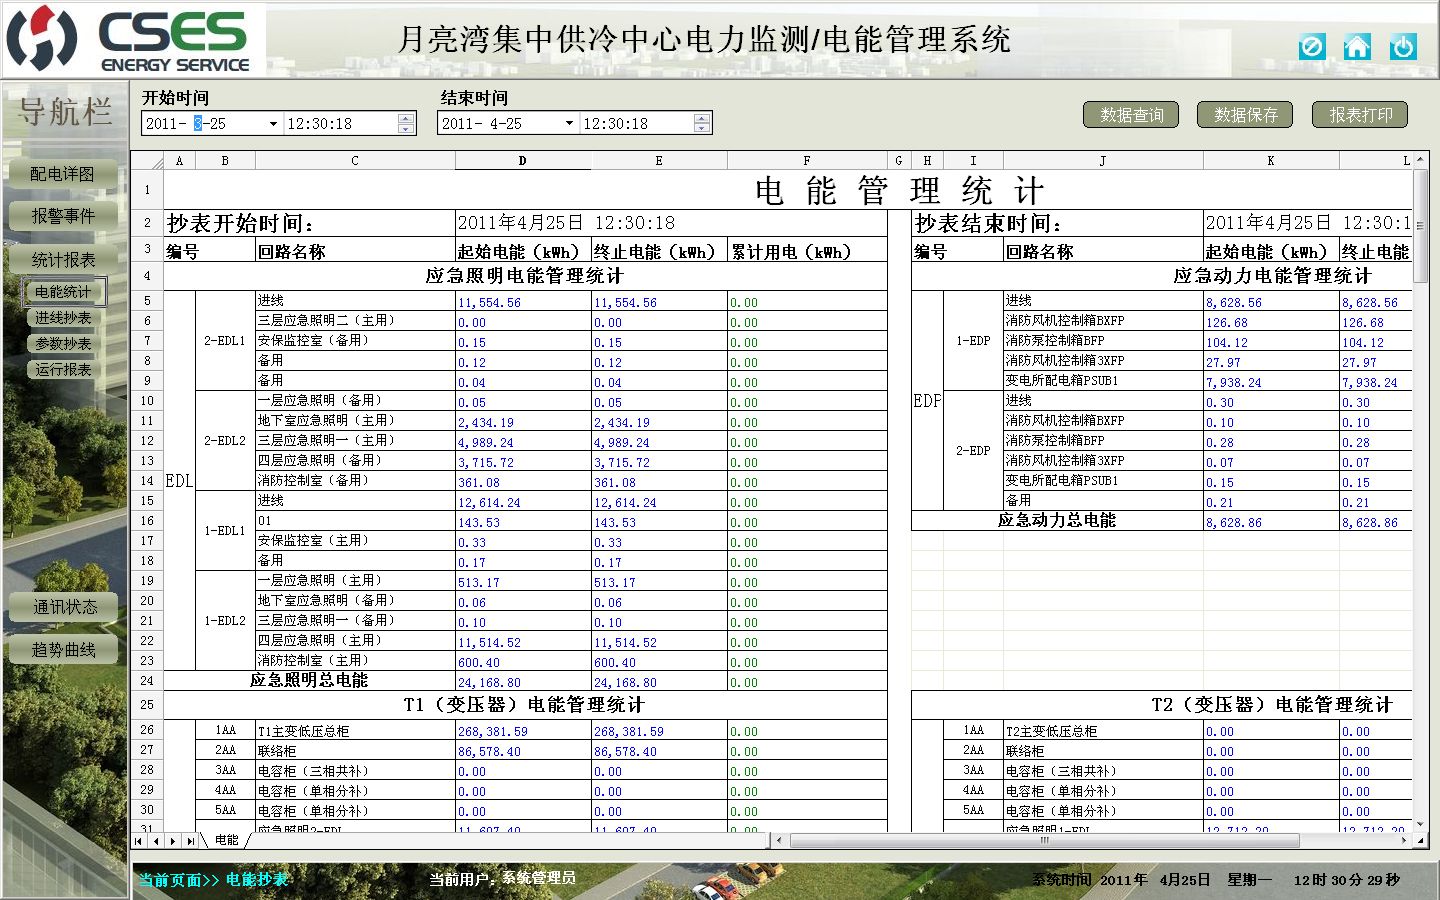The height and width of the screenshot is (900, 1440).
Task: Click the horizontal scrollbar of the spreadsheet
Action: (1044, 841)
